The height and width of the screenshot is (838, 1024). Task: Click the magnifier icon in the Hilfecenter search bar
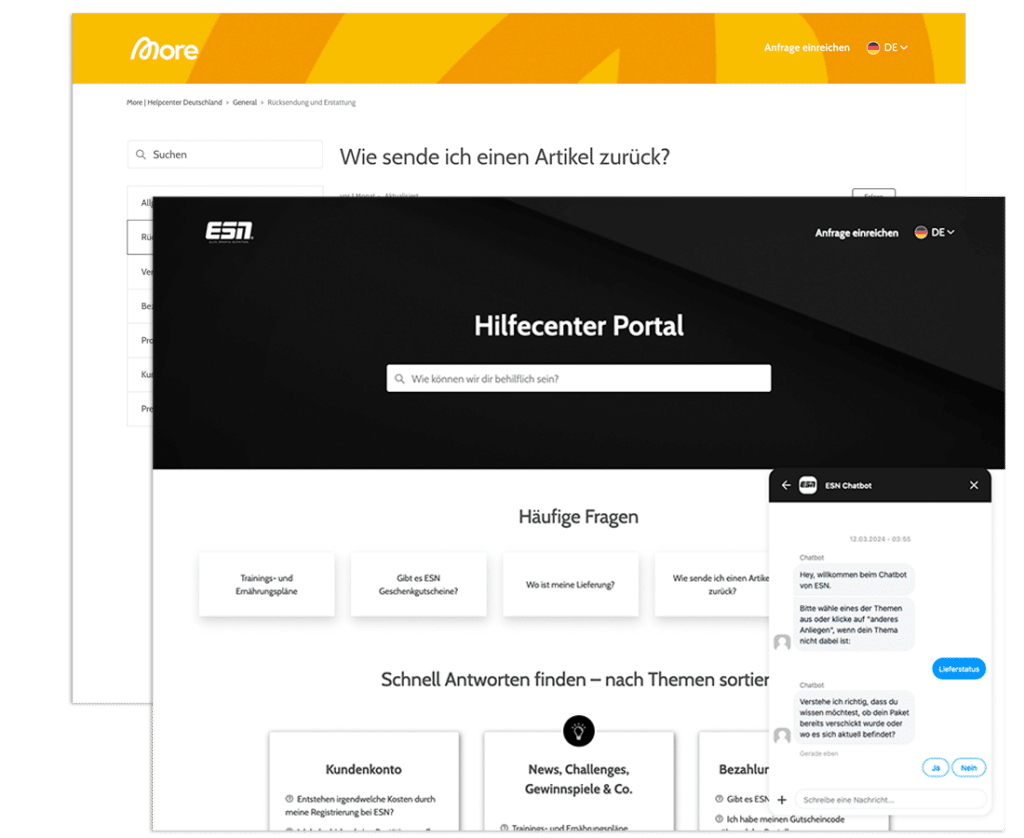(400, 379)
